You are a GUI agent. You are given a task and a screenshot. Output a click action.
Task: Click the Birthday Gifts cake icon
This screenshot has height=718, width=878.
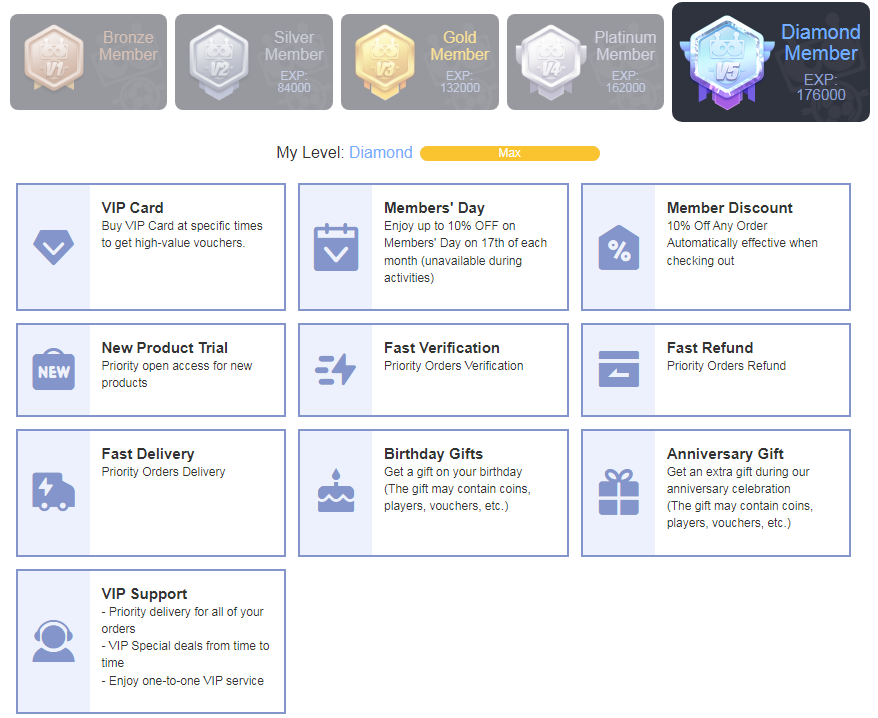tap(335, 492)
